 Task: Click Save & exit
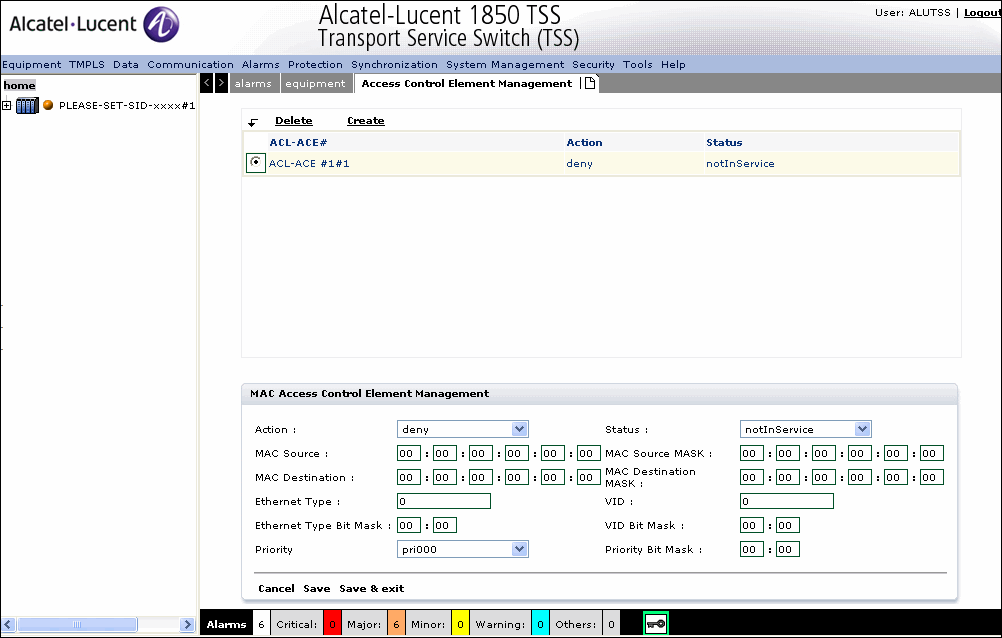[371, 589]
